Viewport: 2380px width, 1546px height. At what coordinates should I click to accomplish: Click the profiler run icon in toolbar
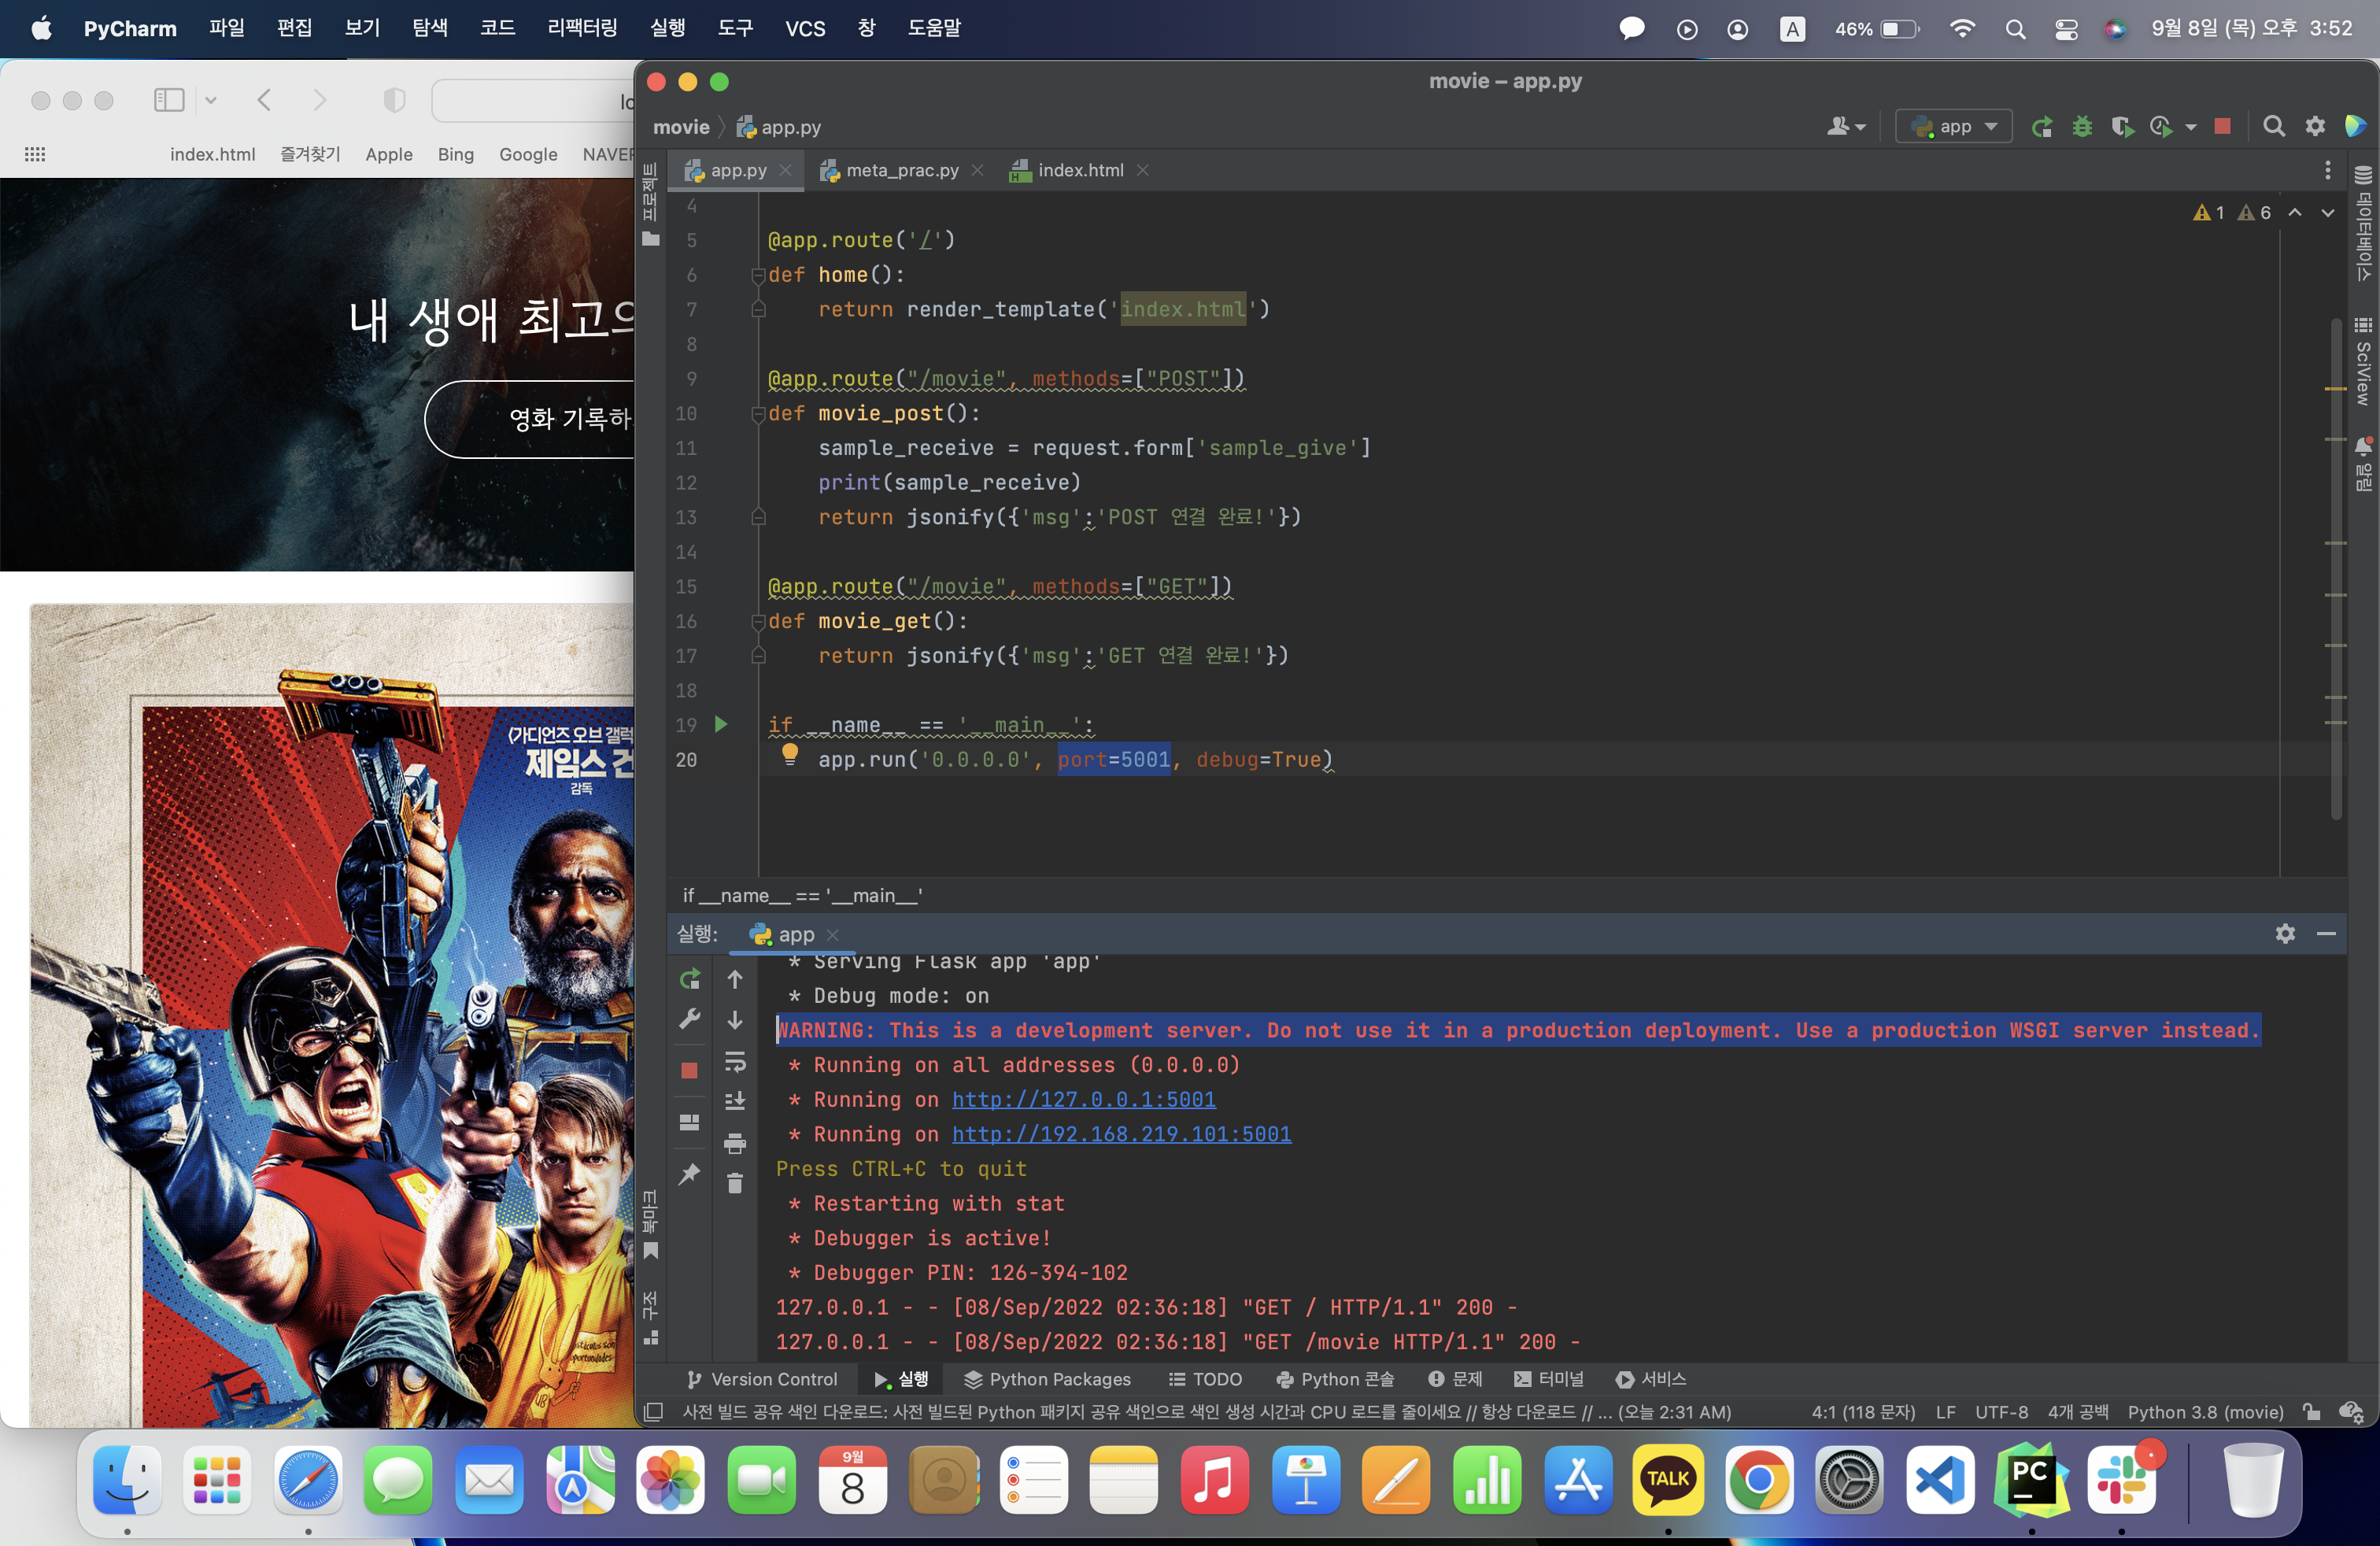(2160, 127)
